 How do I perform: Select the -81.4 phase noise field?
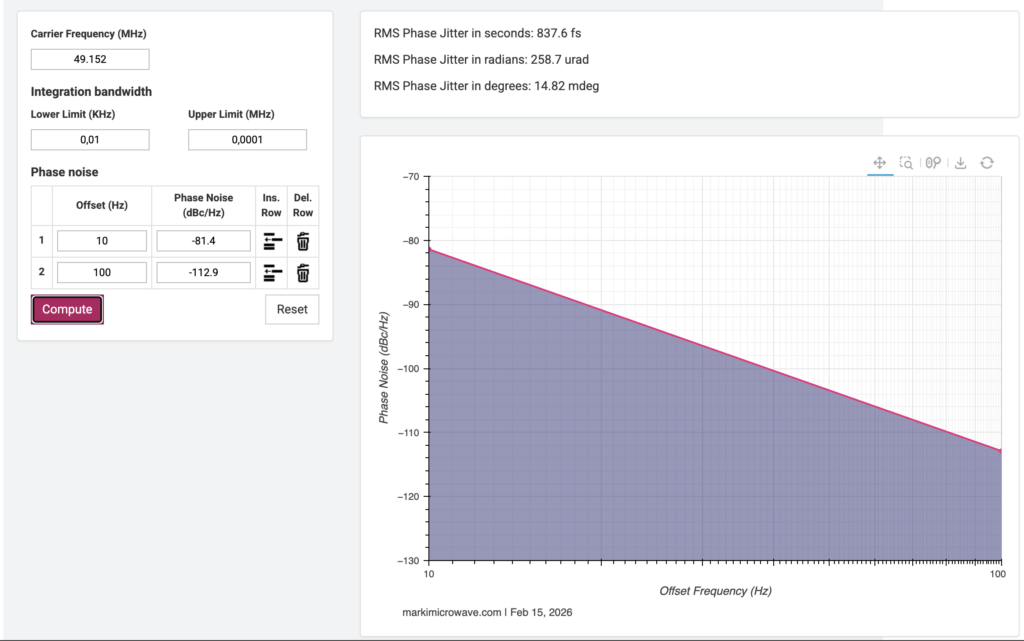click(203, 241)
